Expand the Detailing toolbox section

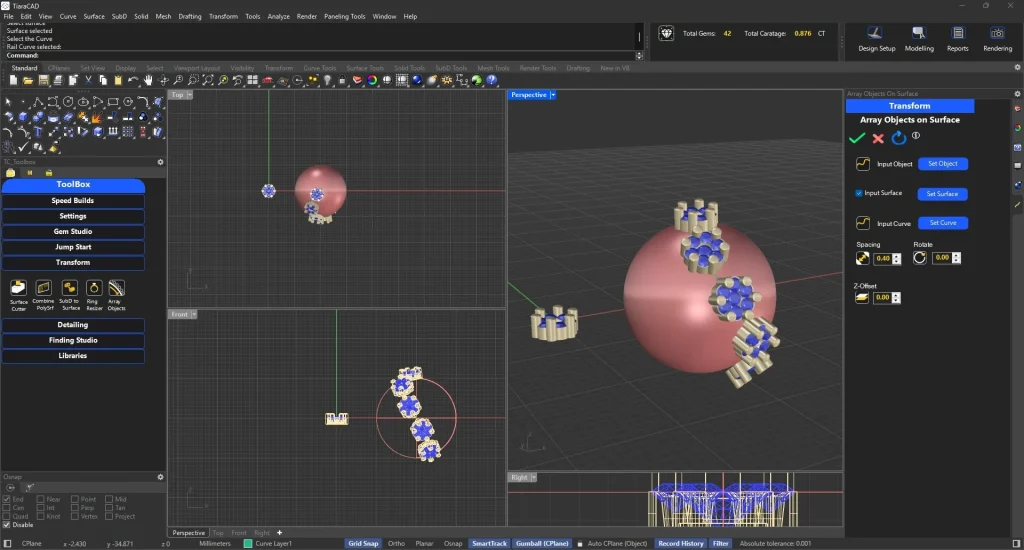pos(73,325)
